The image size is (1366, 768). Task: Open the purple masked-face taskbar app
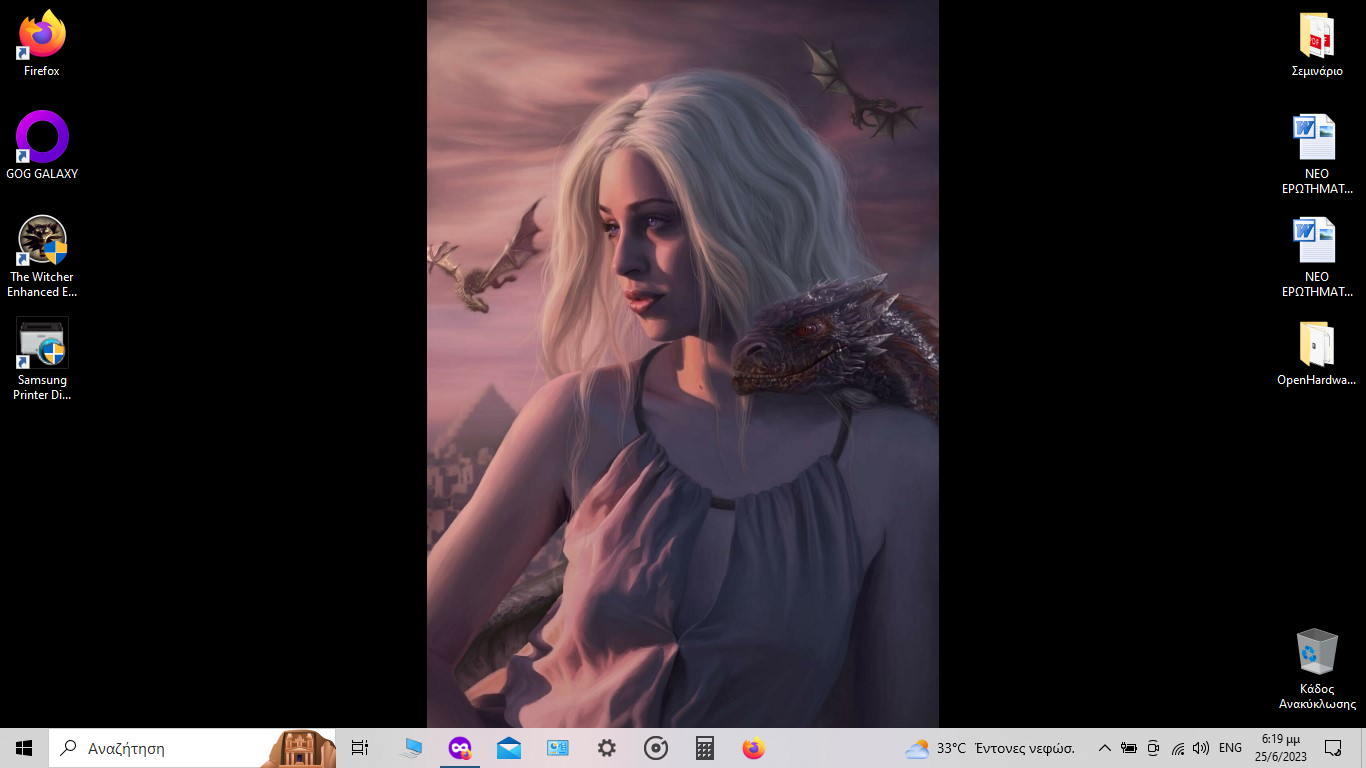pyautogui.click(x=460, y=748)
